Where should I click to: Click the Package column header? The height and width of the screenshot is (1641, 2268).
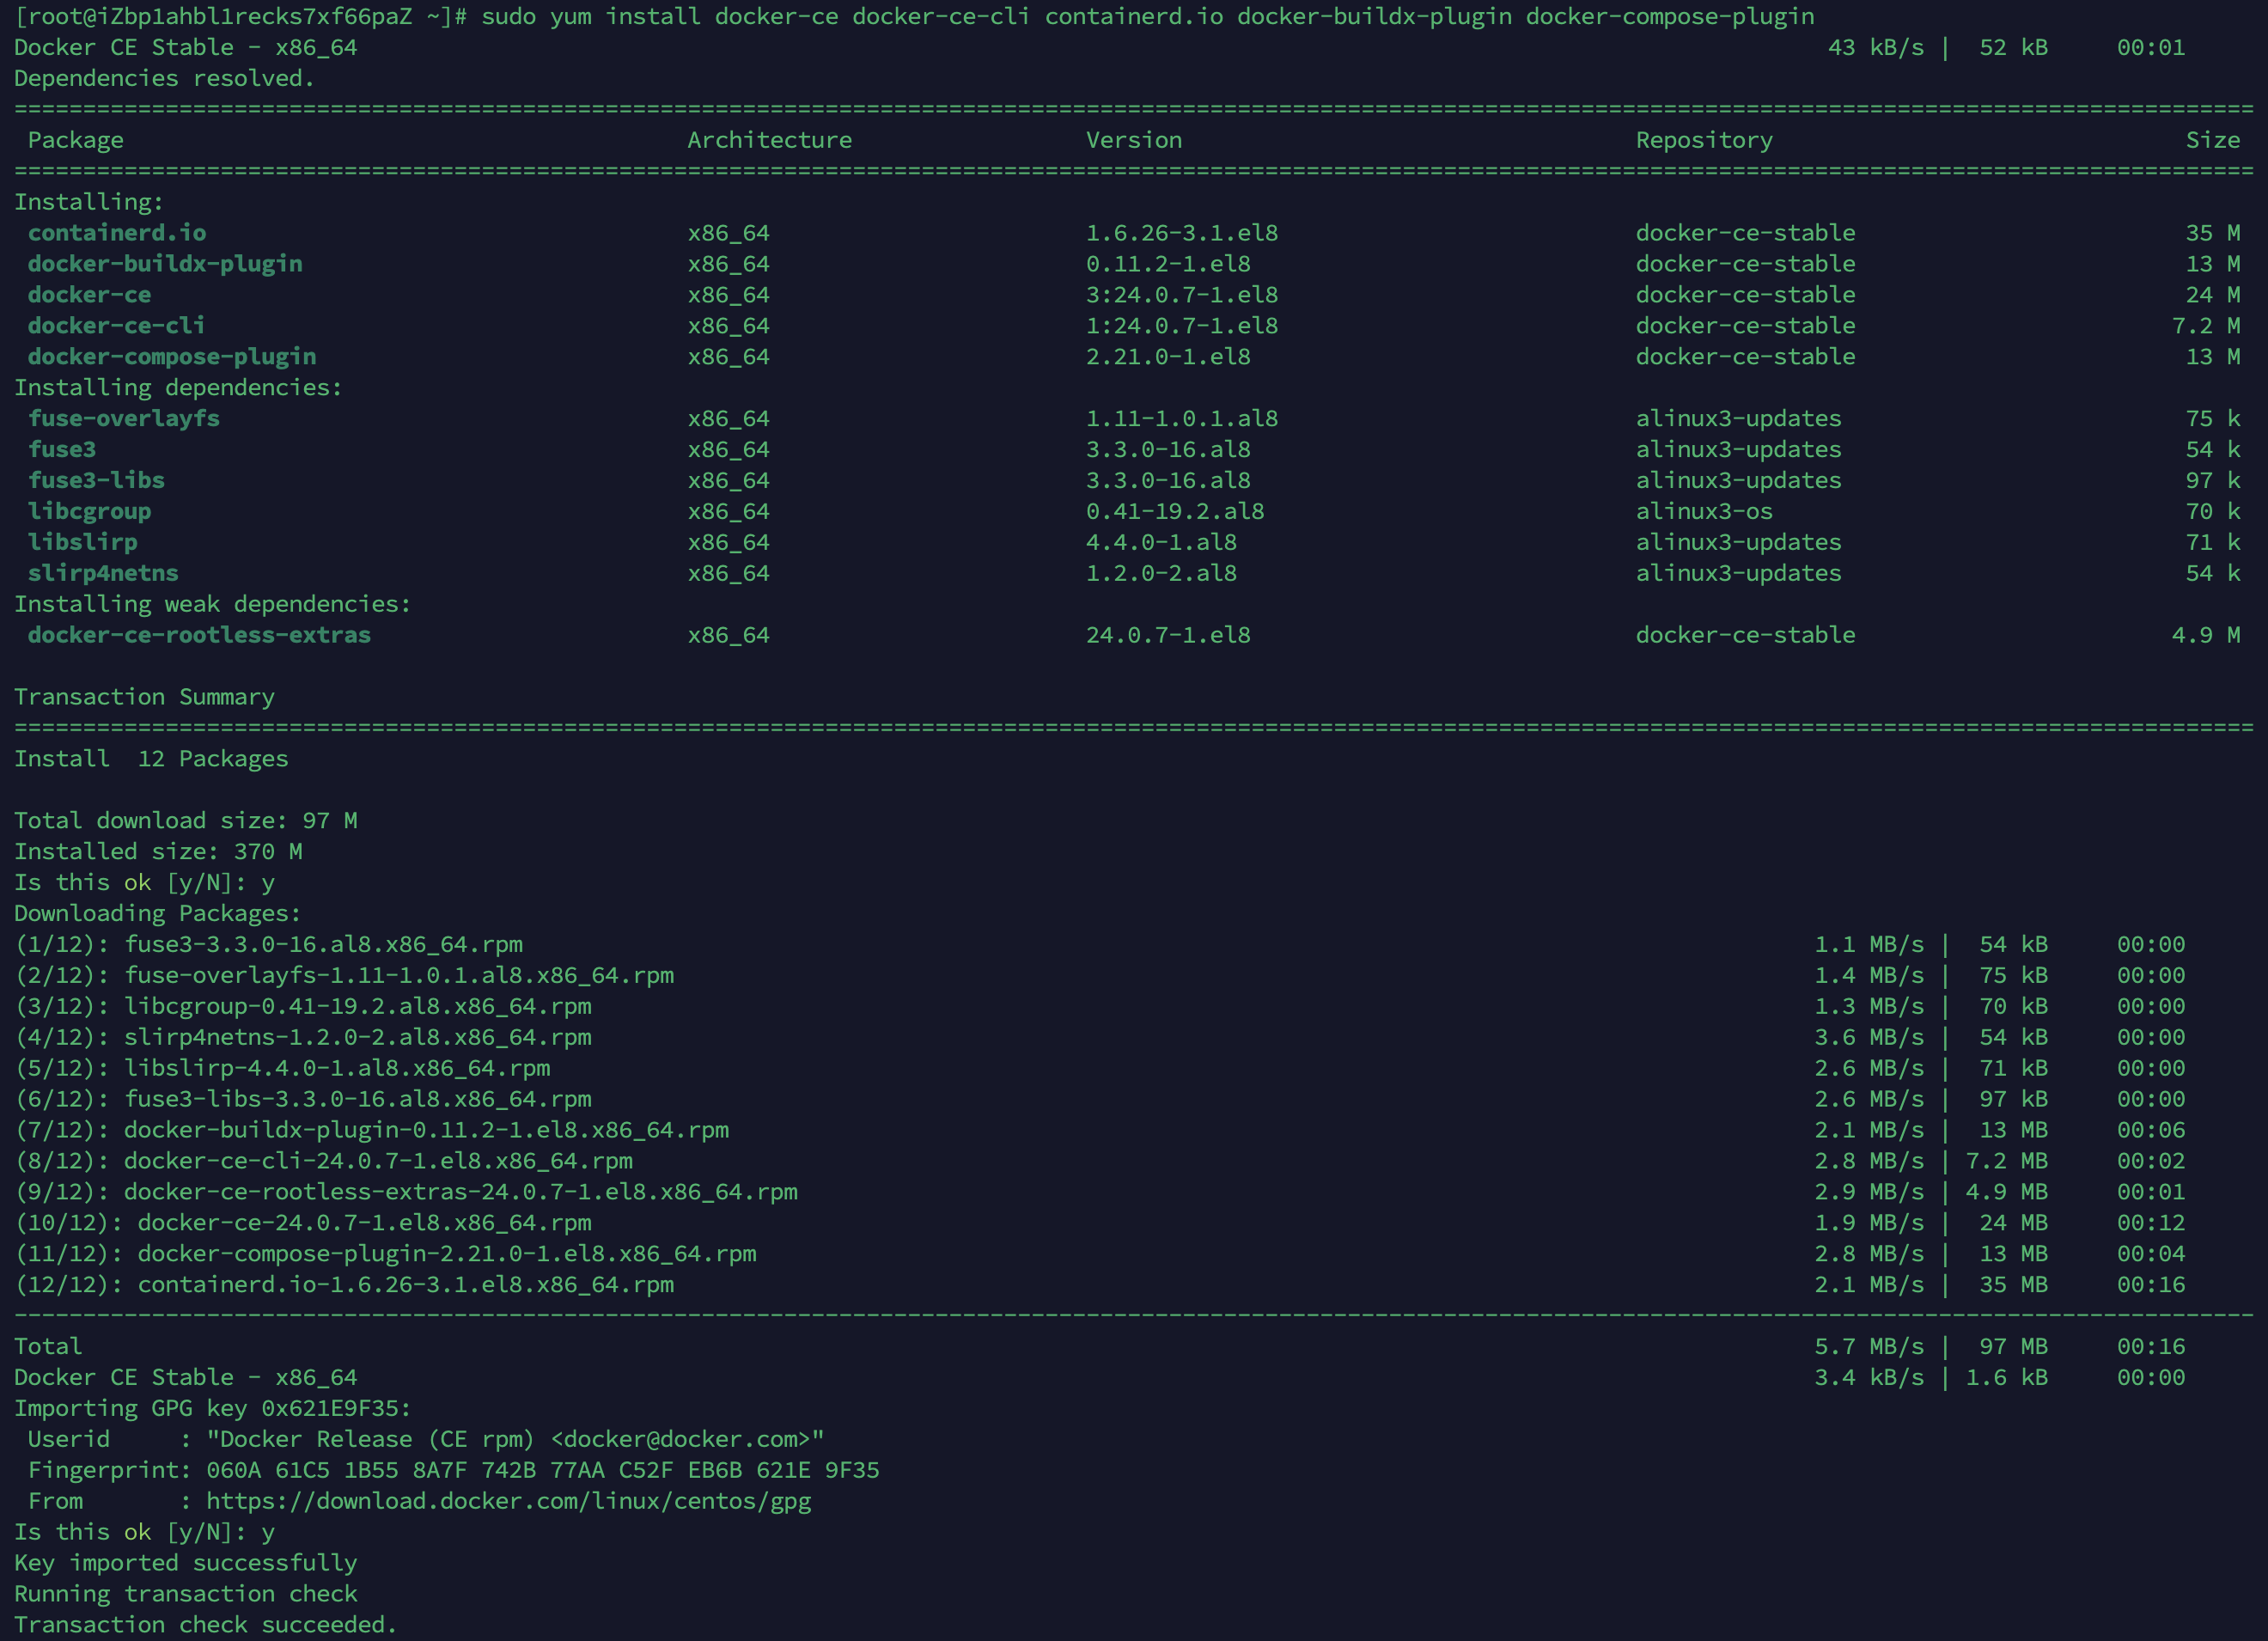coord(75,140)
